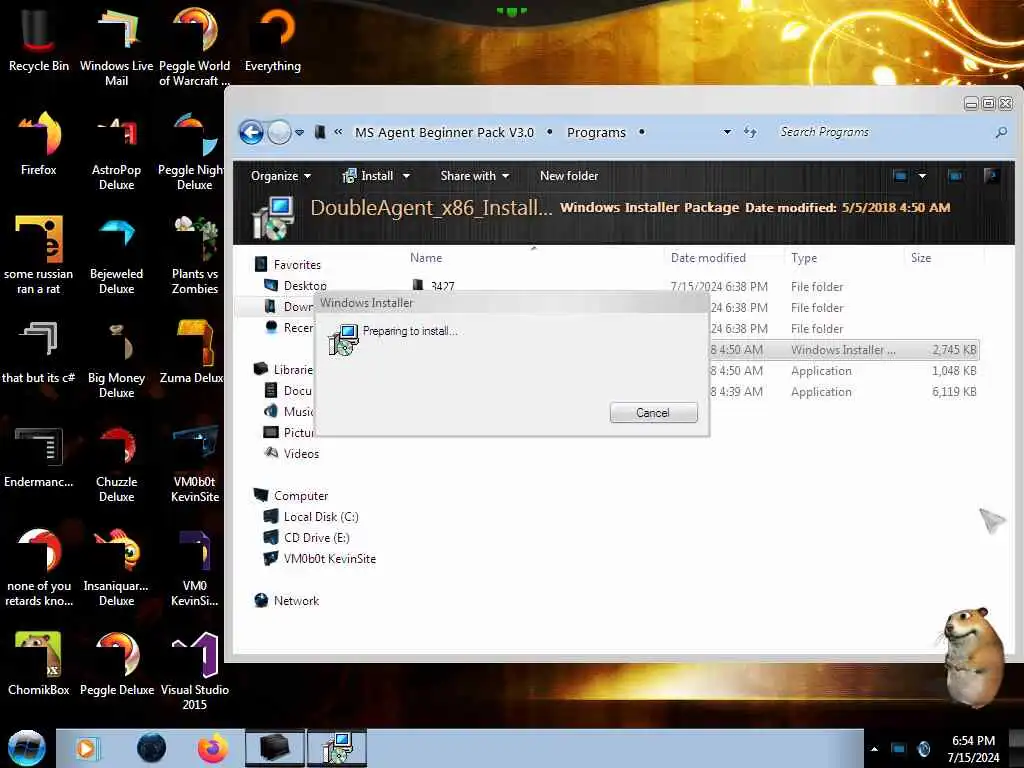Image resolution: width=1024 pixels, height=768 pixels.
Task: Refresh the Programs folder view
Action: 750,133
